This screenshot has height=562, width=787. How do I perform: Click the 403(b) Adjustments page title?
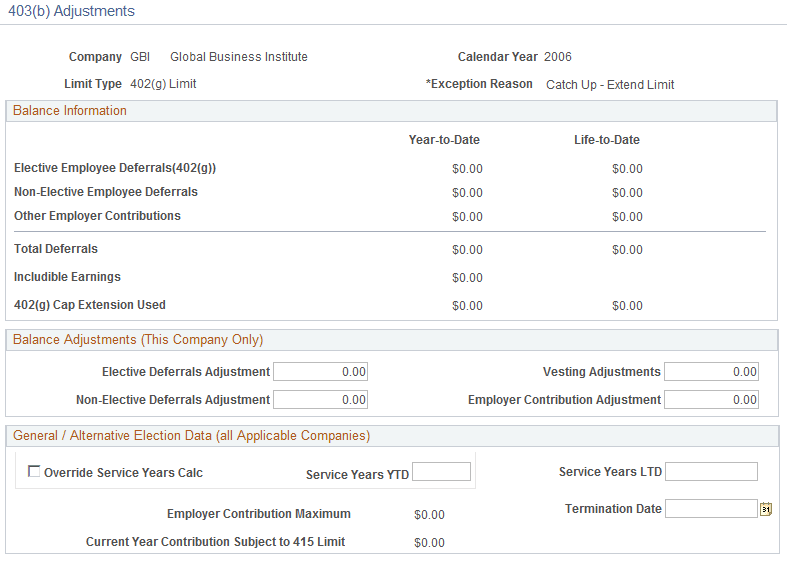[71, 11]
